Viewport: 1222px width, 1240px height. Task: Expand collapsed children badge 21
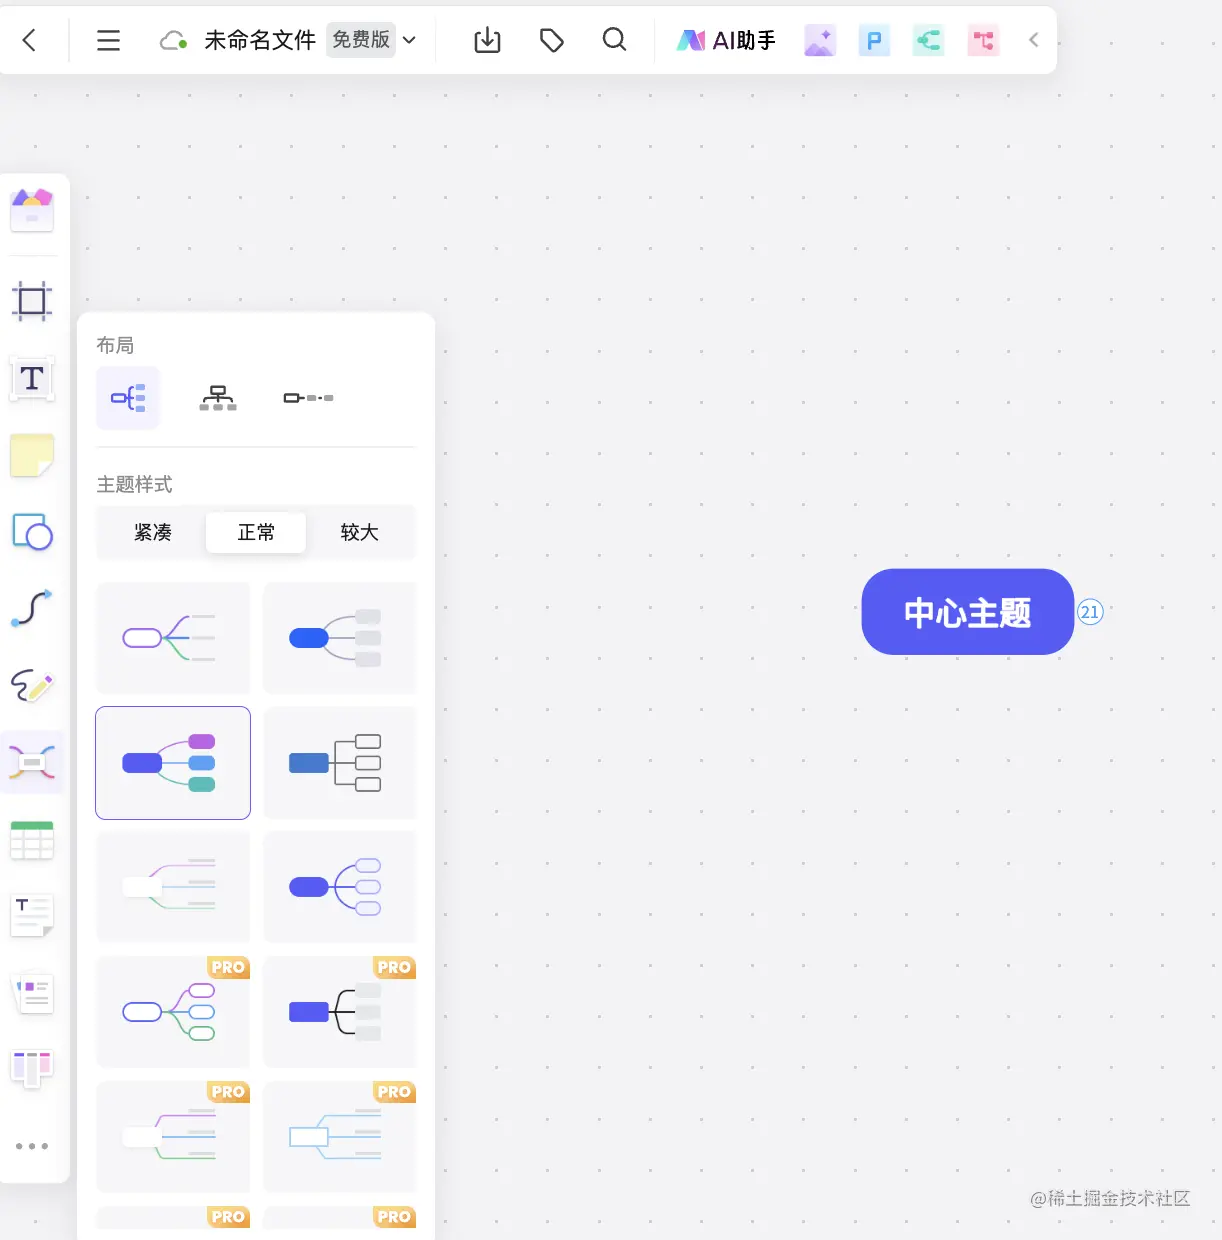[1090, 612]
